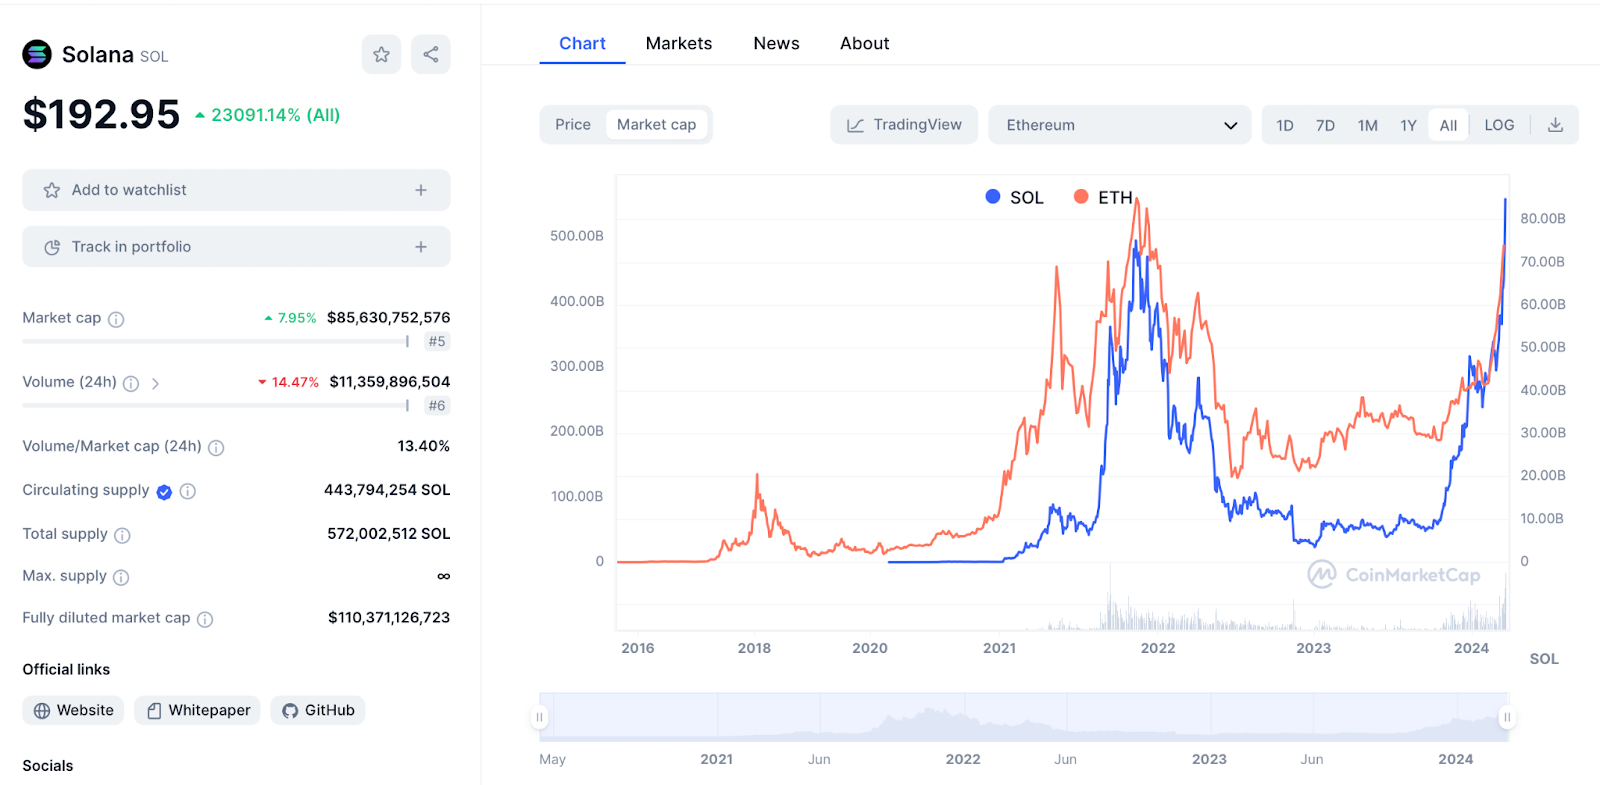Screen dimensions: 1600x785
Task: Open the News tab
Action: [x=776, y=43]
